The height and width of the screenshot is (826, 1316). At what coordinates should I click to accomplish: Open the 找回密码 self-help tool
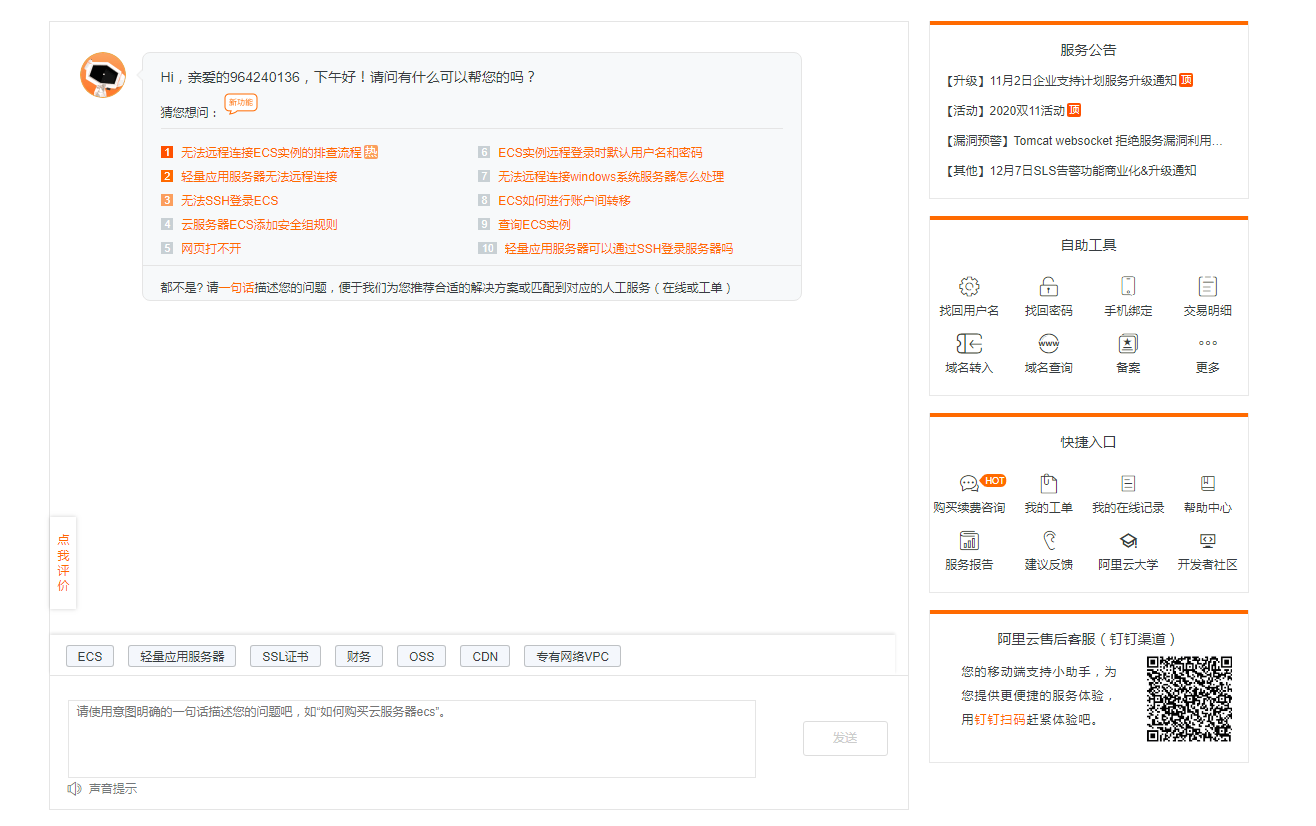pos(1048,296)
